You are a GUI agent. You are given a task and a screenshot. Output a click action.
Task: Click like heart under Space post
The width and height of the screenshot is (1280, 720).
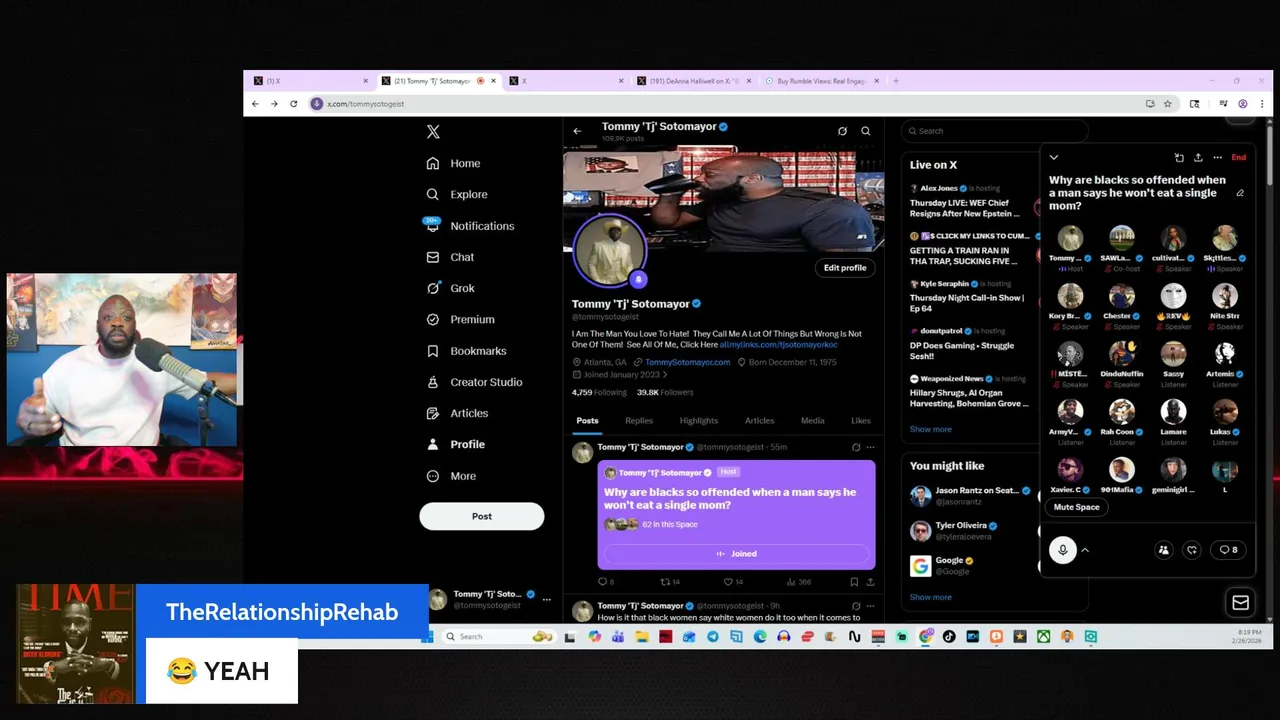tap(728, 581)
